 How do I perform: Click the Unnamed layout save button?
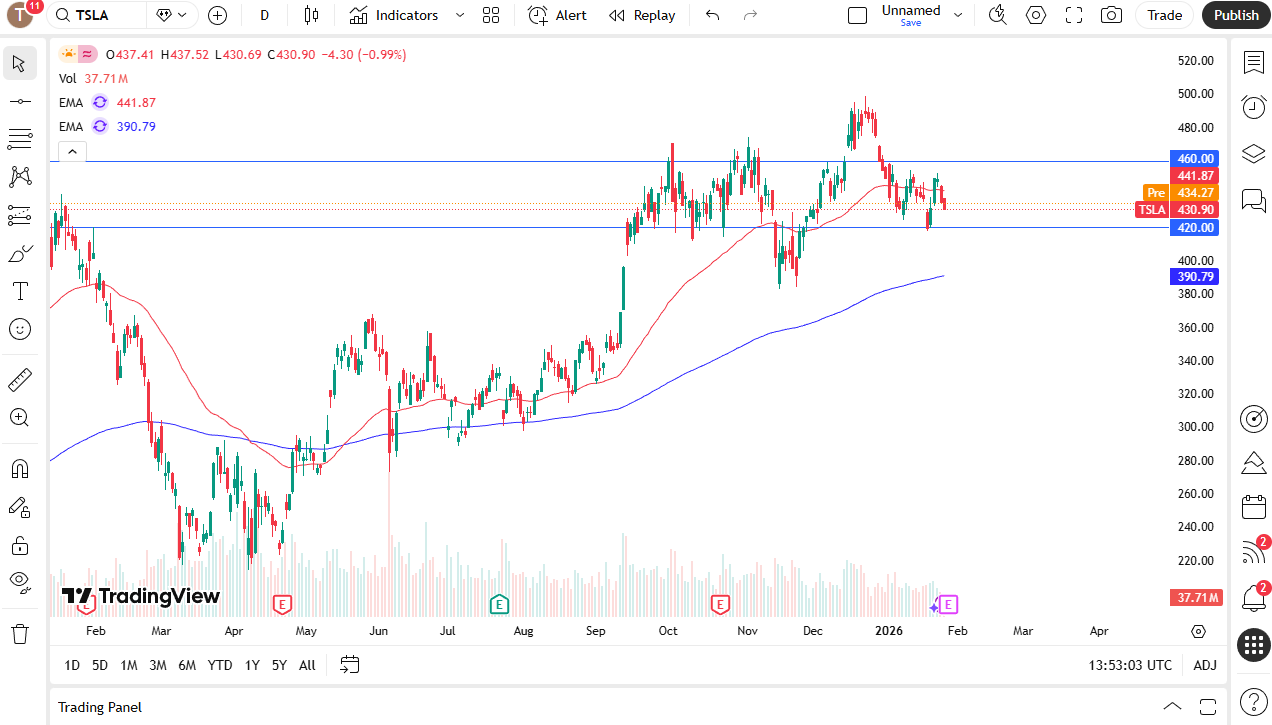coord(911,15)
